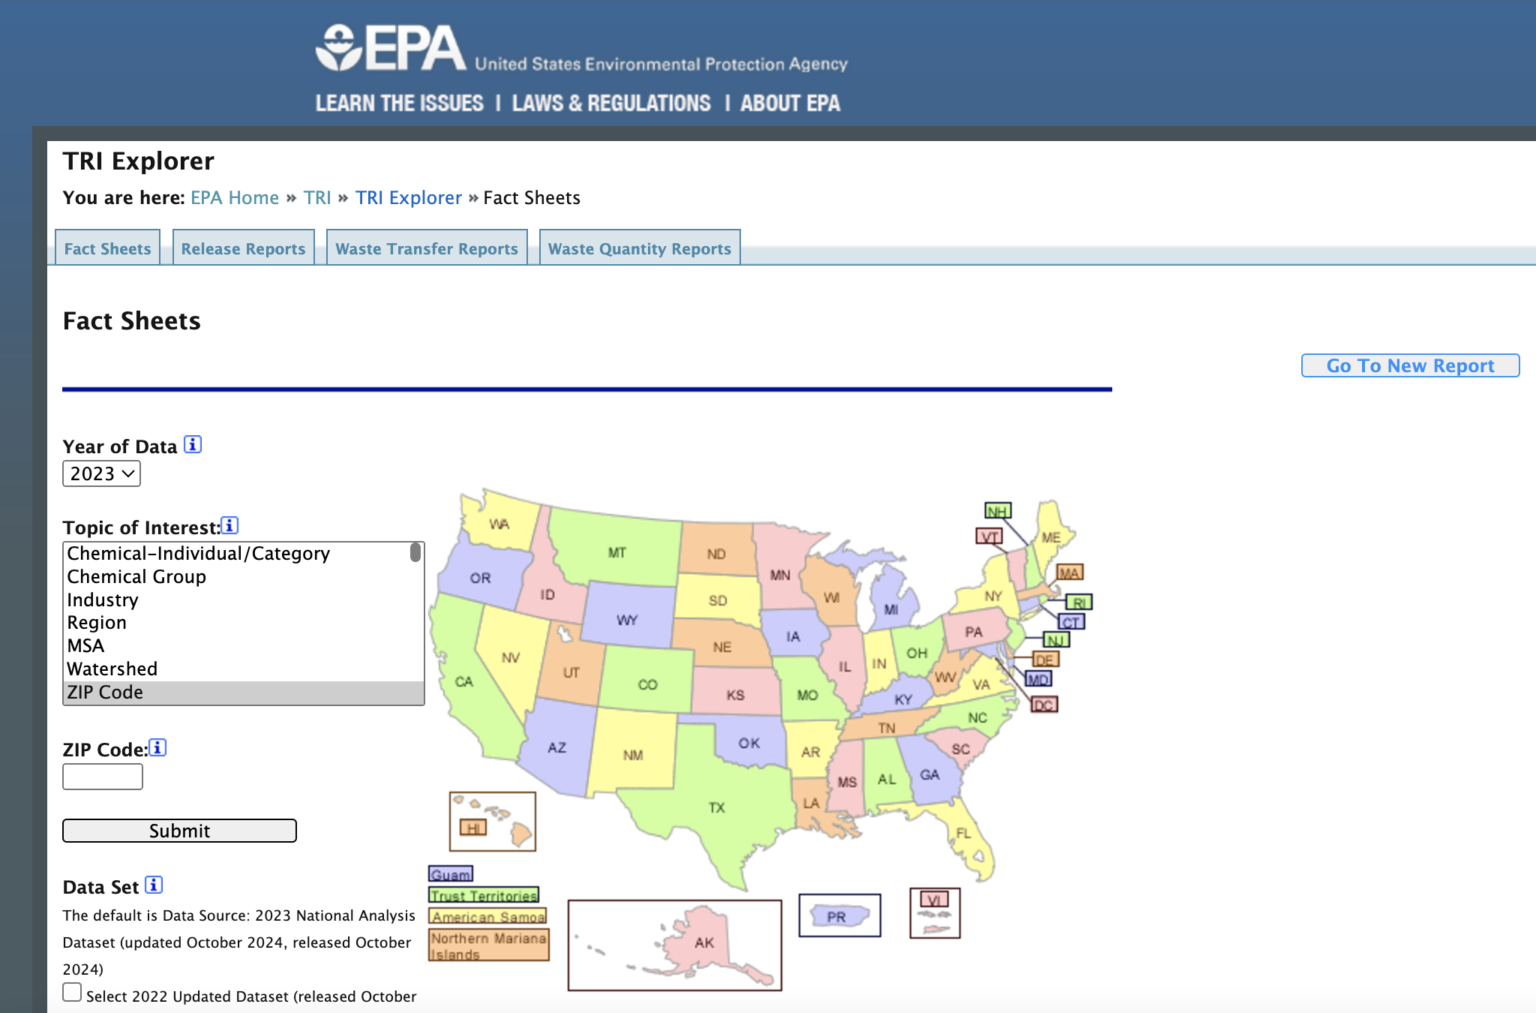1536x1013 pixels.
Task: Select Region in topic list
Action: (x=236, y=623)
